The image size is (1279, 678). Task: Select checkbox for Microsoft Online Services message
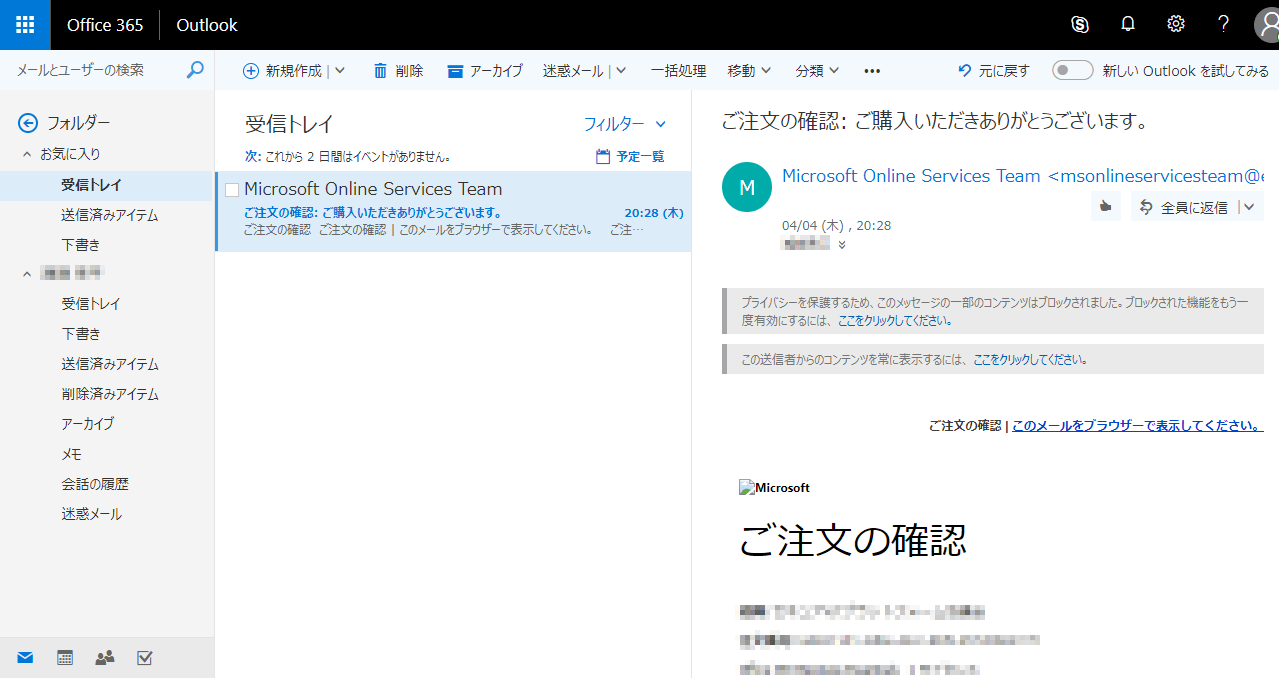[x=232, y=190]
